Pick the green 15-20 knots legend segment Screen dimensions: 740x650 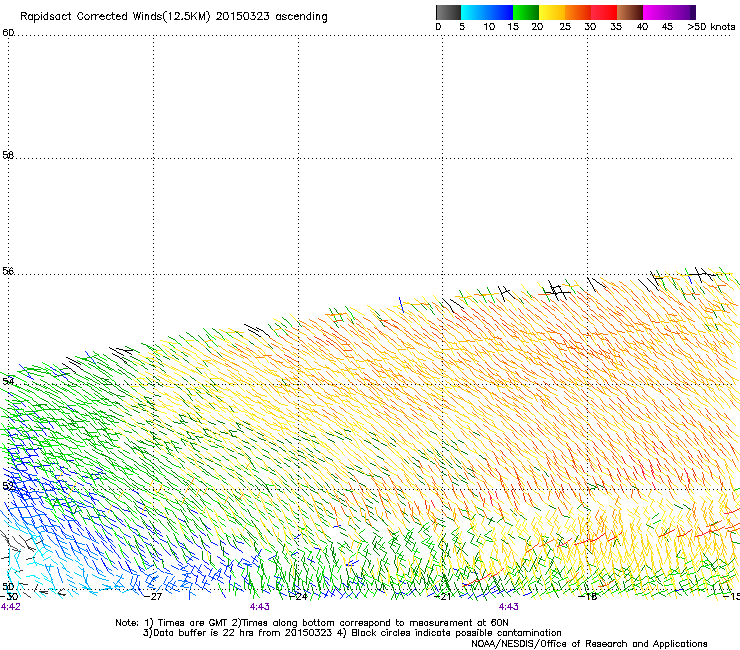pyautogui.click(x=526, y=12)
